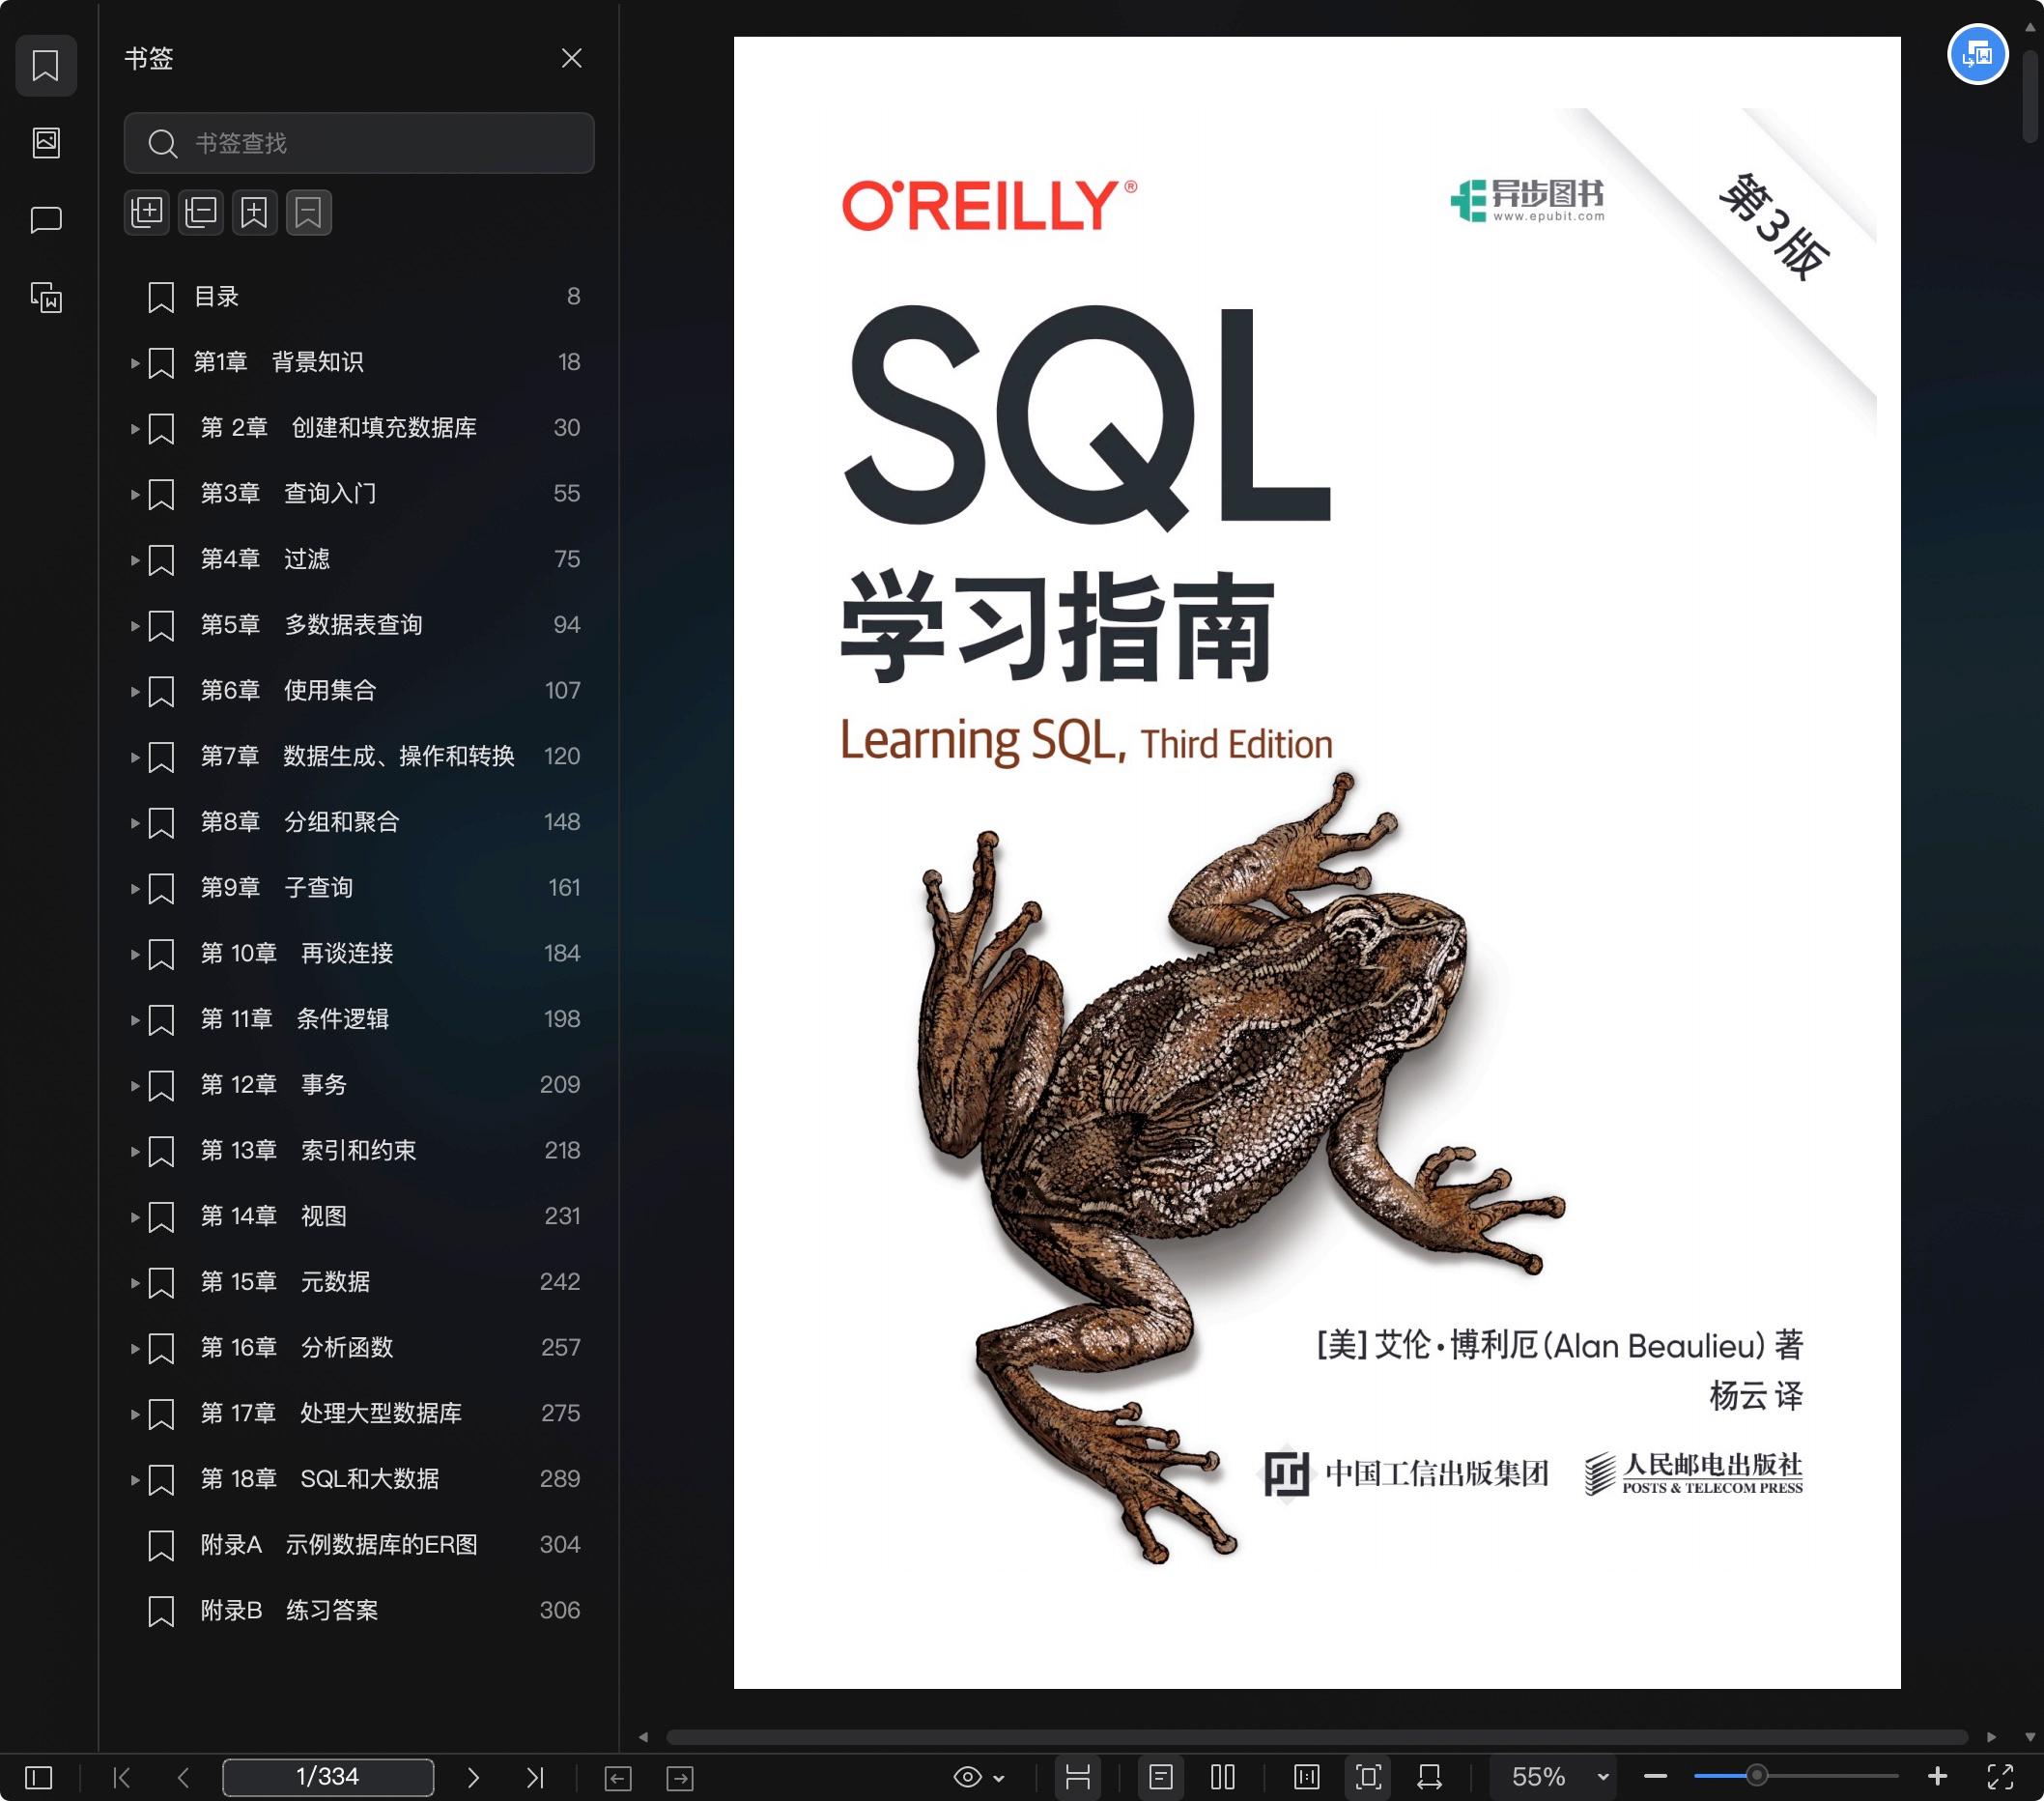The image size is (2044, 1801).
Task: Click the zoom slider handle
Action: point(1756,1776)
